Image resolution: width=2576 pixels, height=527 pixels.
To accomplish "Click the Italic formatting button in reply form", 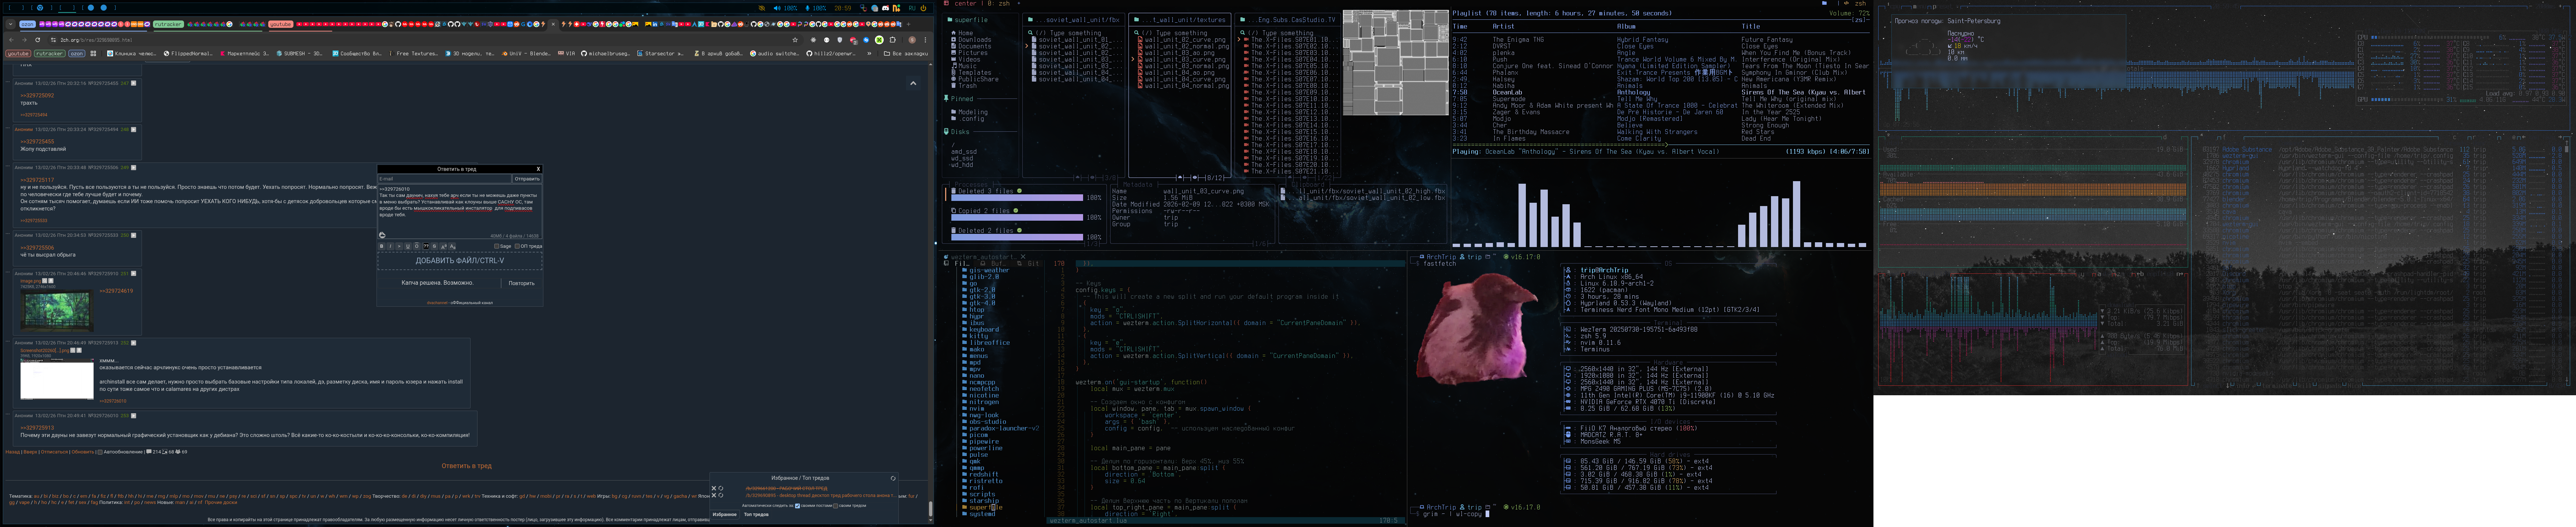I will [391, 246].
